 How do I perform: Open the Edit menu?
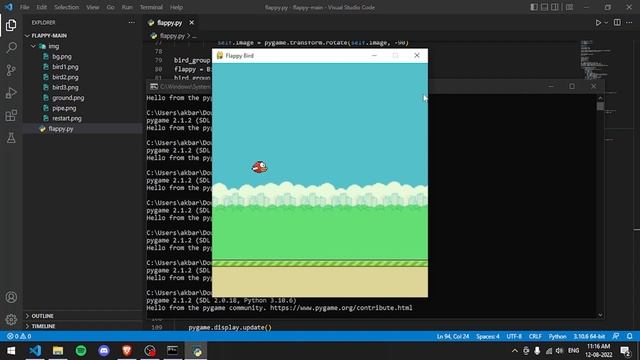tap(41, 7)
